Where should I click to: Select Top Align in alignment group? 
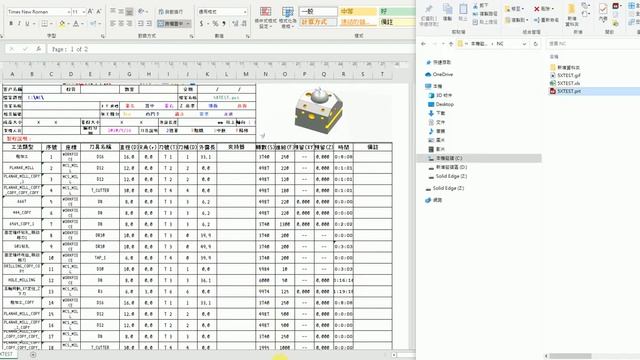[113, 12]
